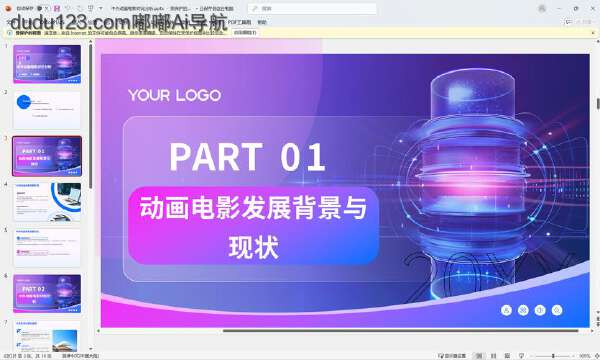Switch to Normal view icon
Screen dimensions: 600x360
click(479, 356)
